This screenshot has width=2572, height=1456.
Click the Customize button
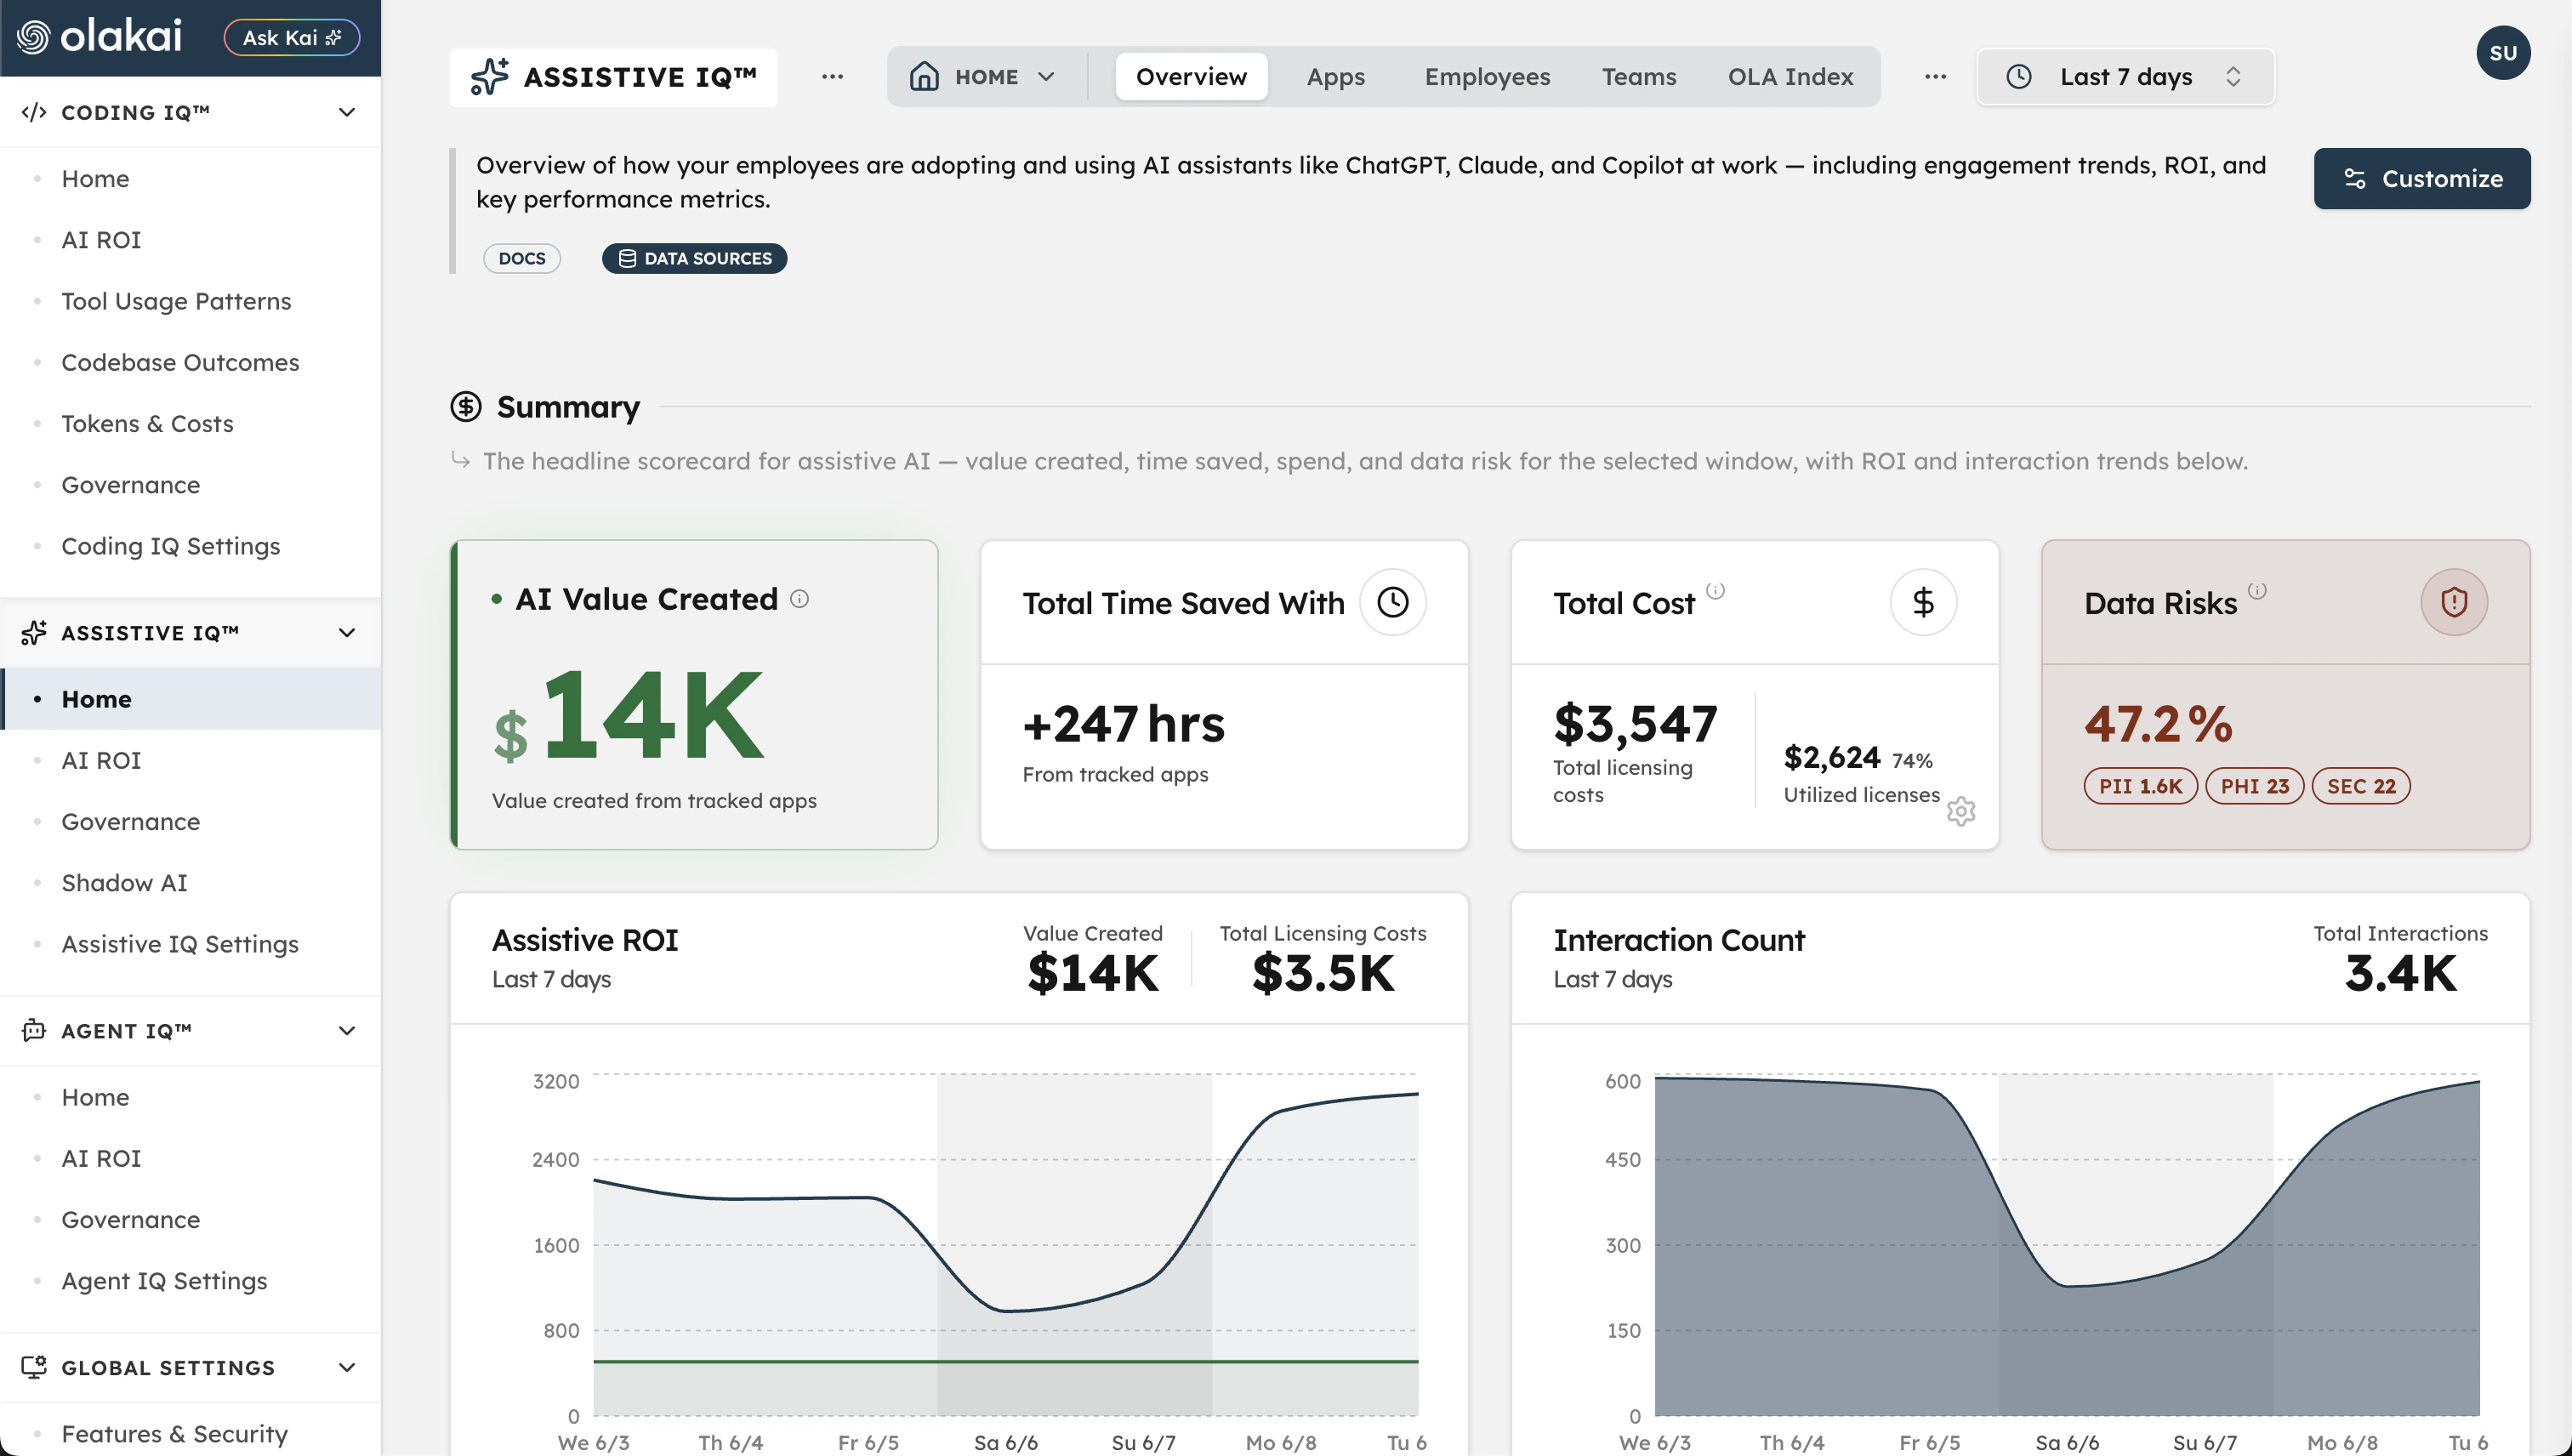tap(2421, 178)
